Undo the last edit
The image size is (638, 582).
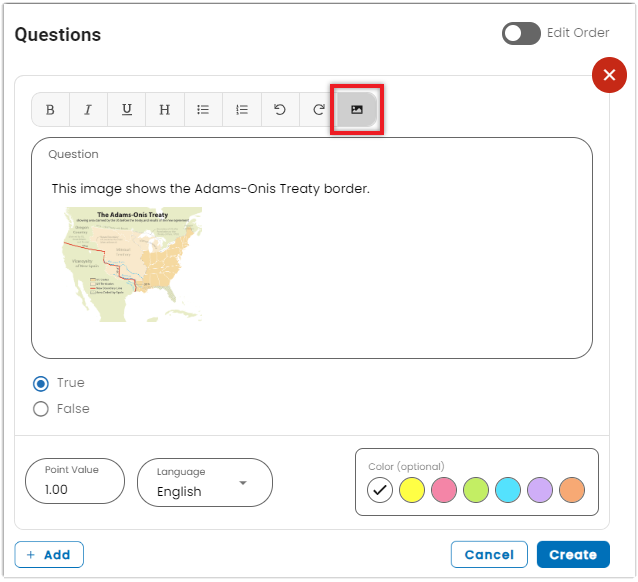(280, 110)
